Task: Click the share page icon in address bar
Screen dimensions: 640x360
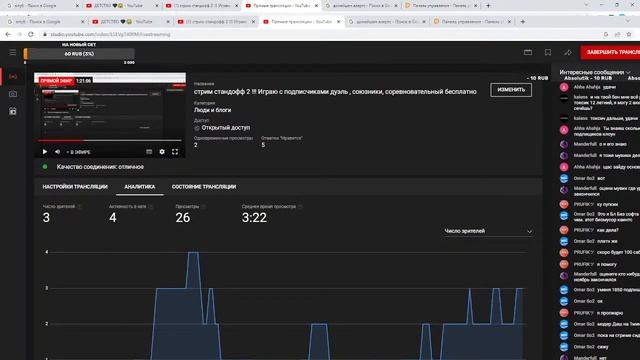Action: tap(617, 35)
